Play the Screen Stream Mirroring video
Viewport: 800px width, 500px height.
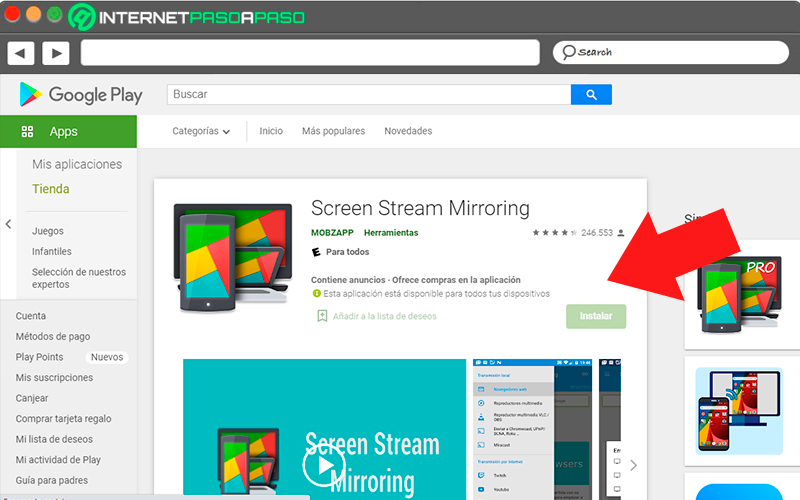(323, 465)
